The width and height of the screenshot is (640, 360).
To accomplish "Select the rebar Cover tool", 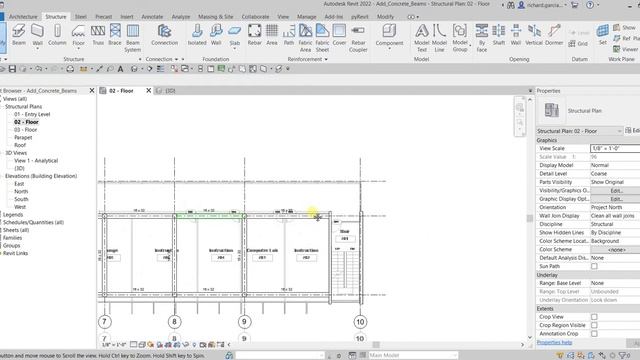I will point(339,35).
